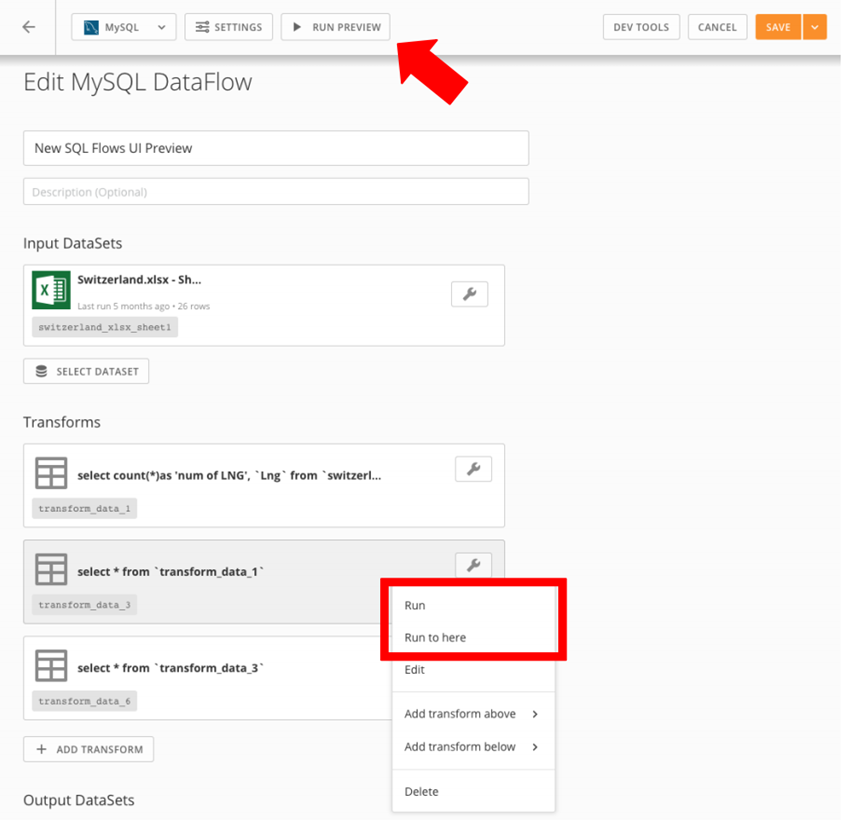
Task: Click the Switzerland.xlsx - Sh... dataset title
Action: 139,280
